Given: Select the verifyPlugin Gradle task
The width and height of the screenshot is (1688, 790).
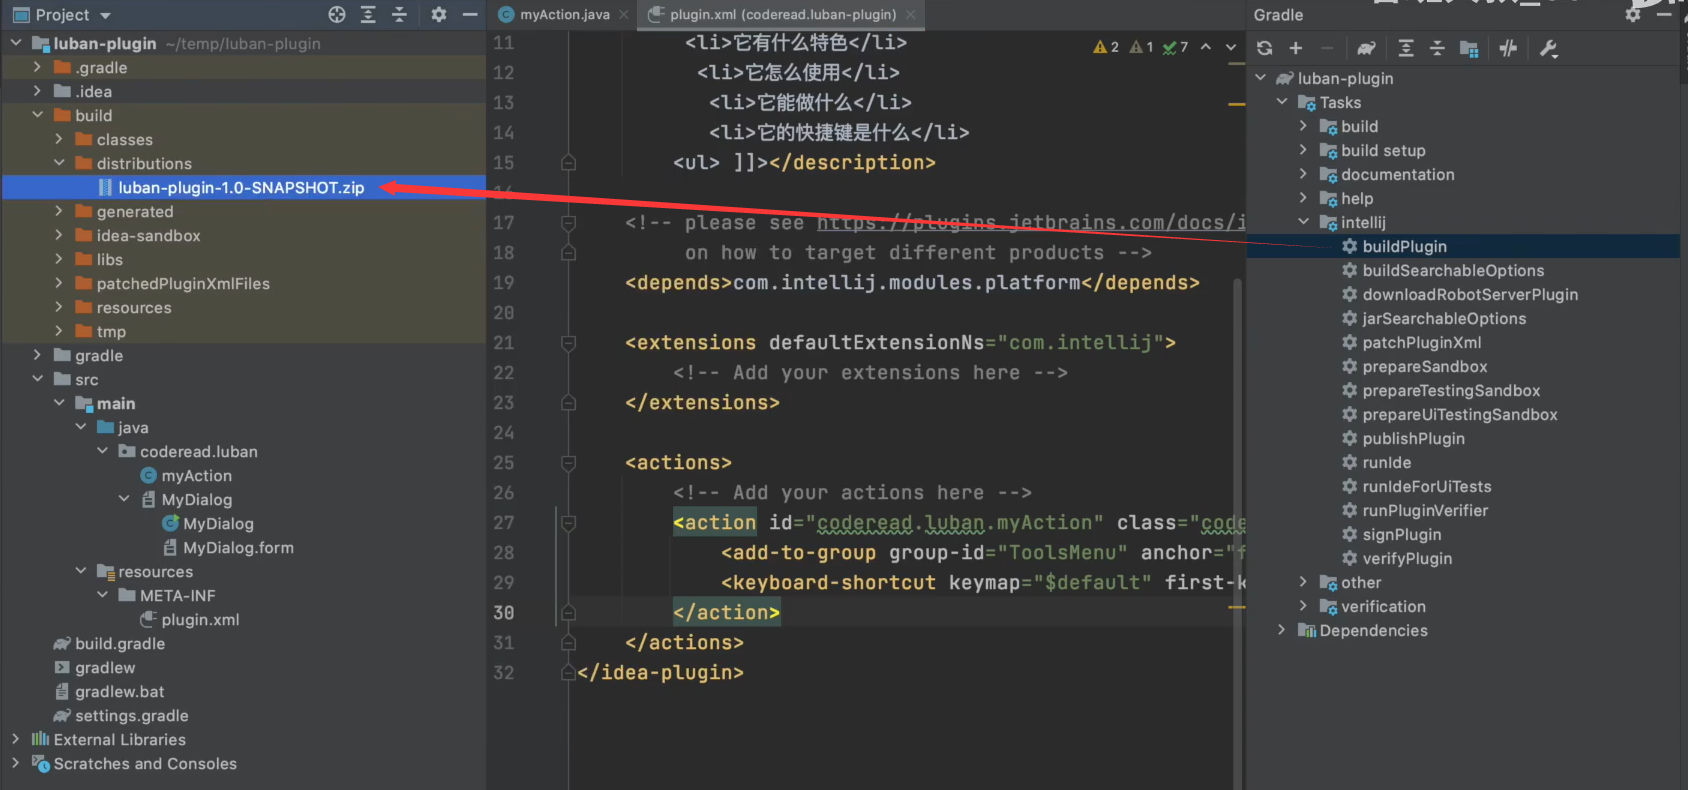Looking at the screenshot, I should coord(1407,558).
